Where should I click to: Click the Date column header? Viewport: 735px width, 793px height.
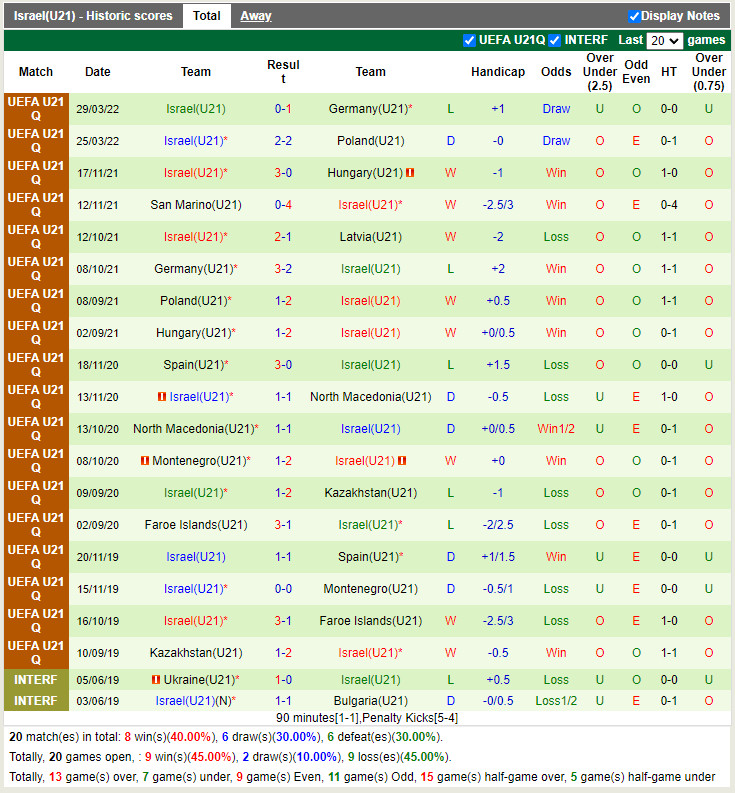pos(98,72)
